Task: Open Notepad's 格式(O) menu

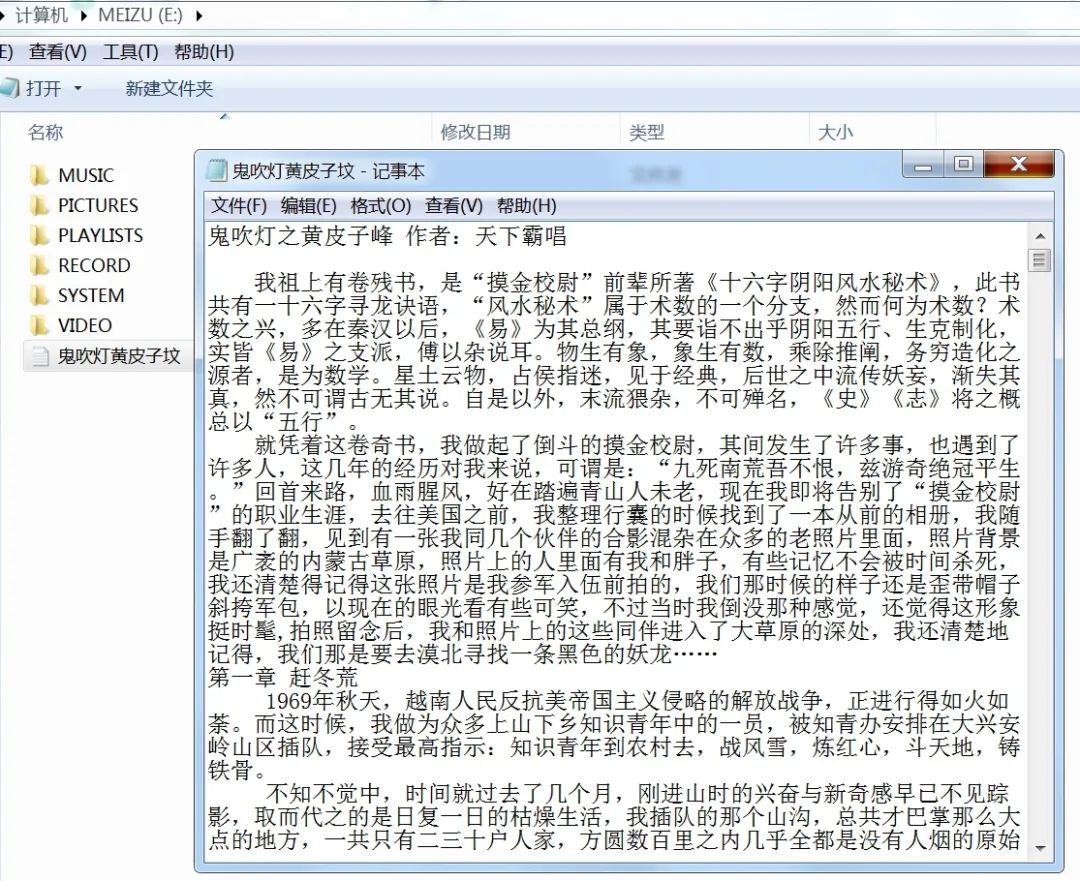Action: coord(380,206)
